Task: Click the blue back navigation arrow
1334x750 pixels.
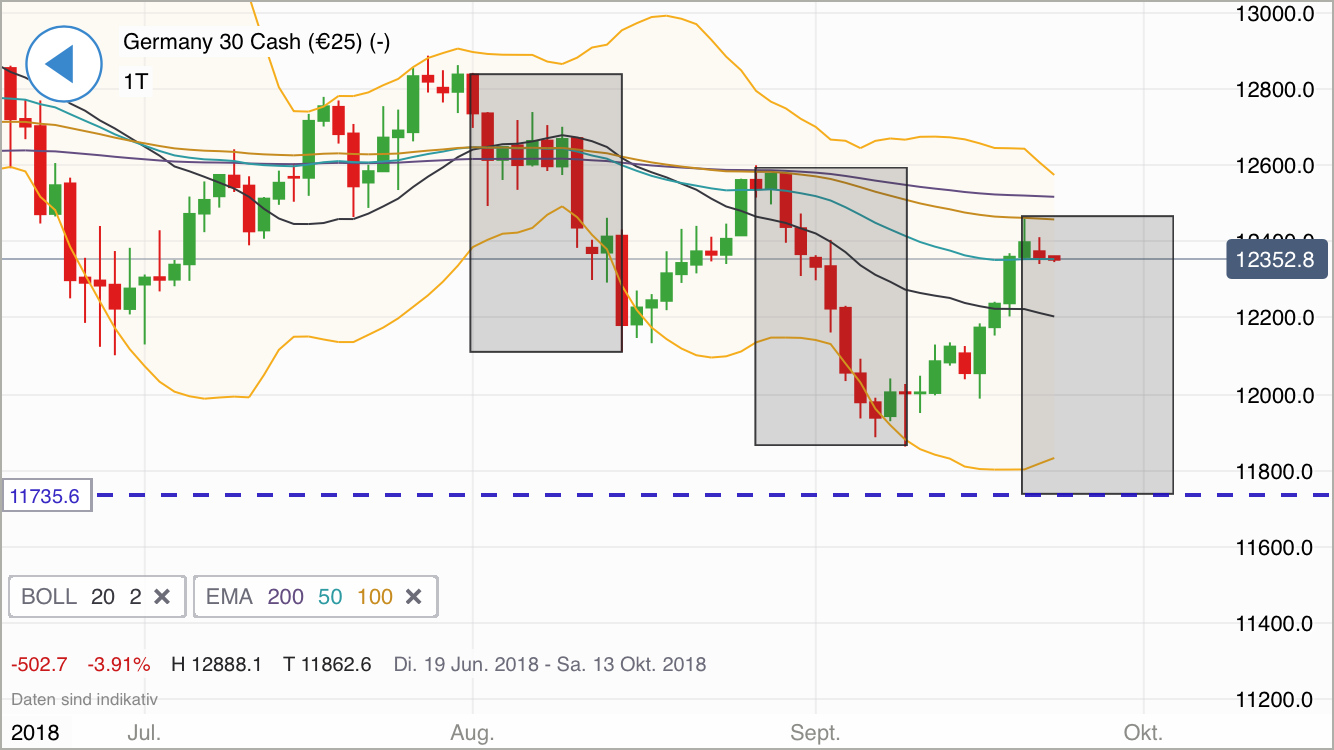Action: 64,64
